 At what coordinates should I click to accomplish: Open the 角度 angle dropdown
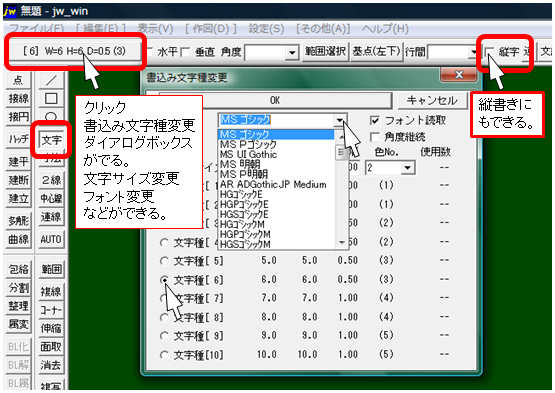[x=292, y=53]
